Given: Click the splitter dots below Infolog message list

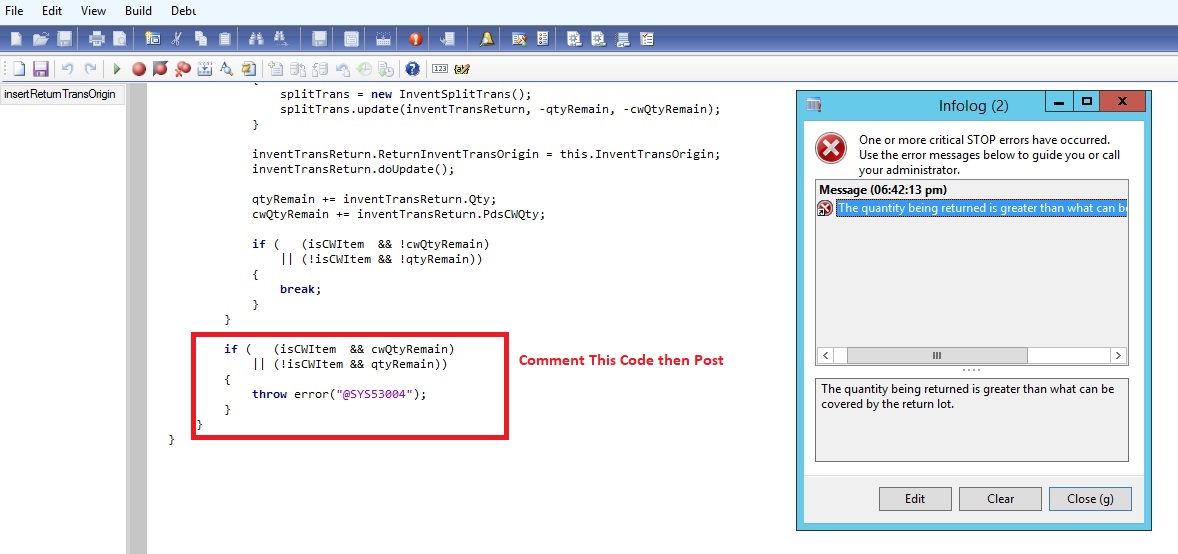Looking at the screenshot, I should coord(971,371).
